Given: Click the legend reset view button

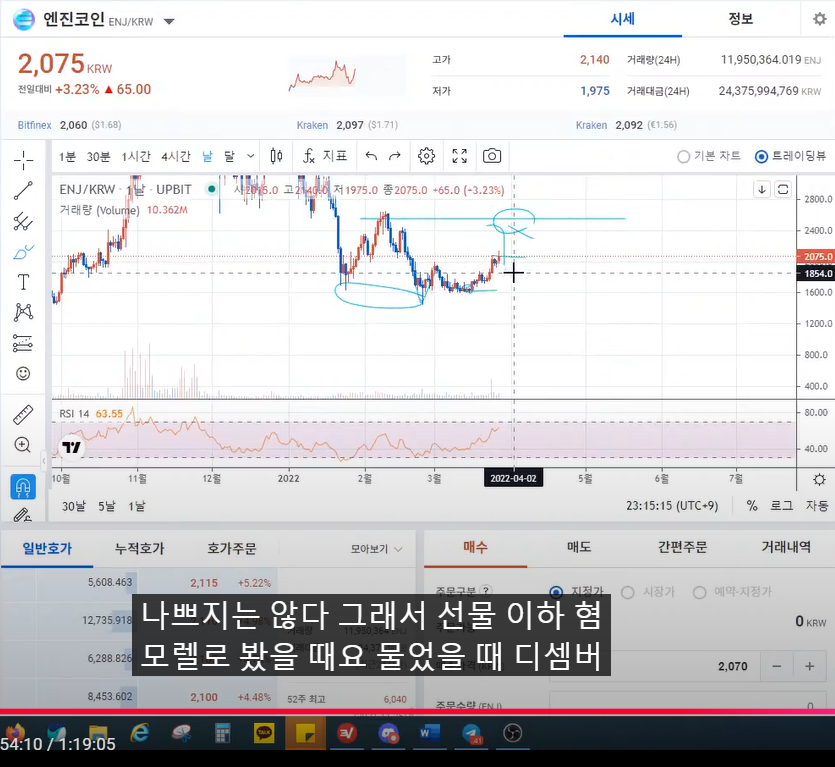Looking at the screenshot, I should point(783,190).
